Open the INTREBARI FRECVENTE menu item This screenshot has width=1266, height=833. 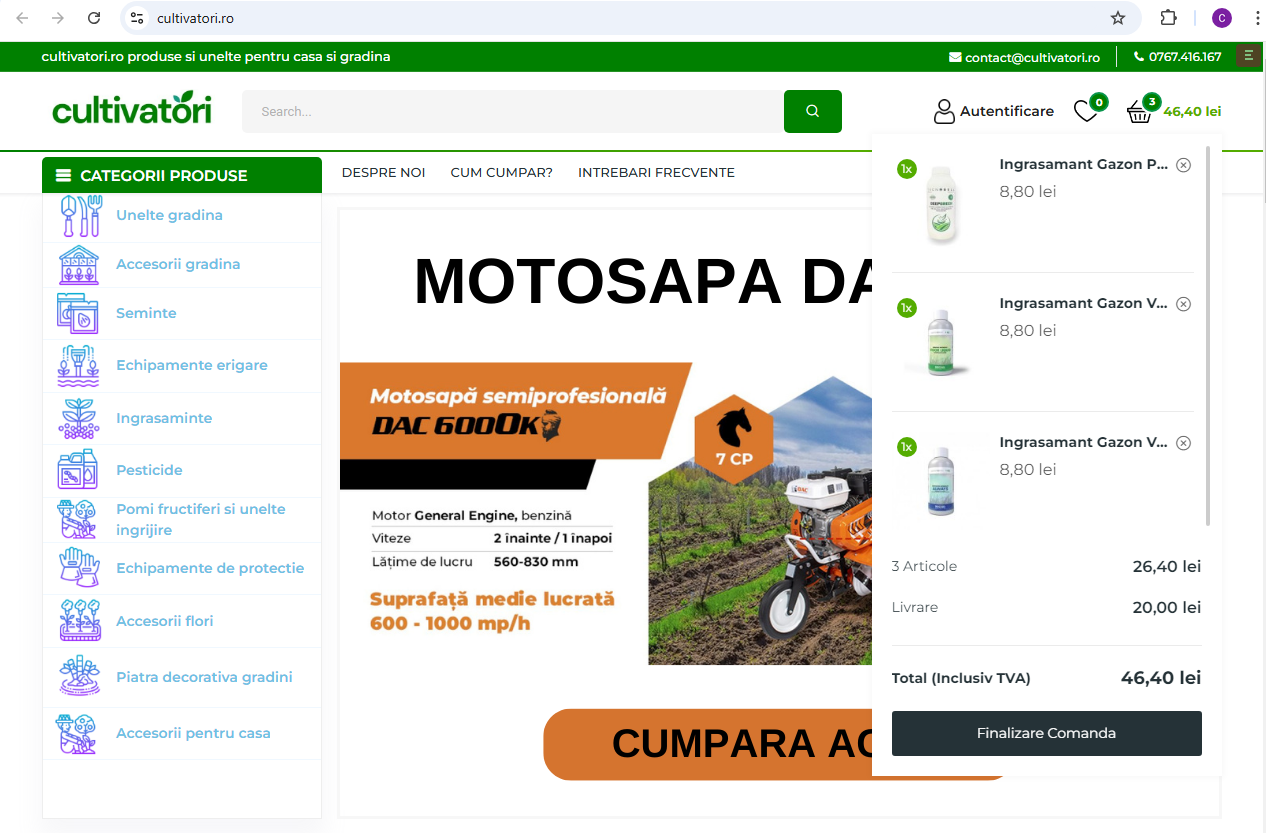[657, 172]
